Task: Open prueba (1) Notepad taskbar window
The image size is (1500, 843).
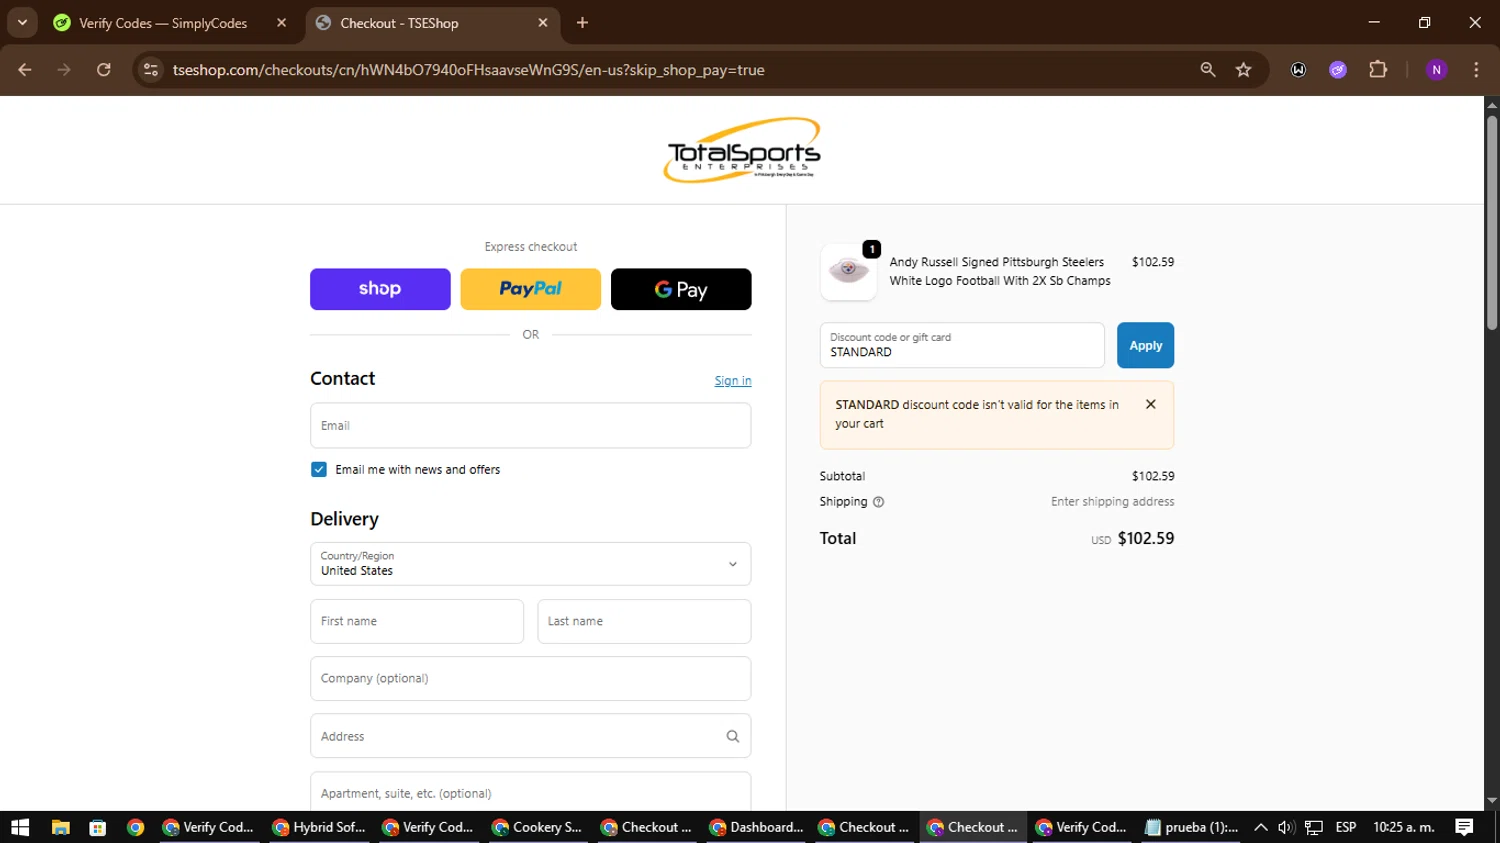Action: (x=1192, y=827)
